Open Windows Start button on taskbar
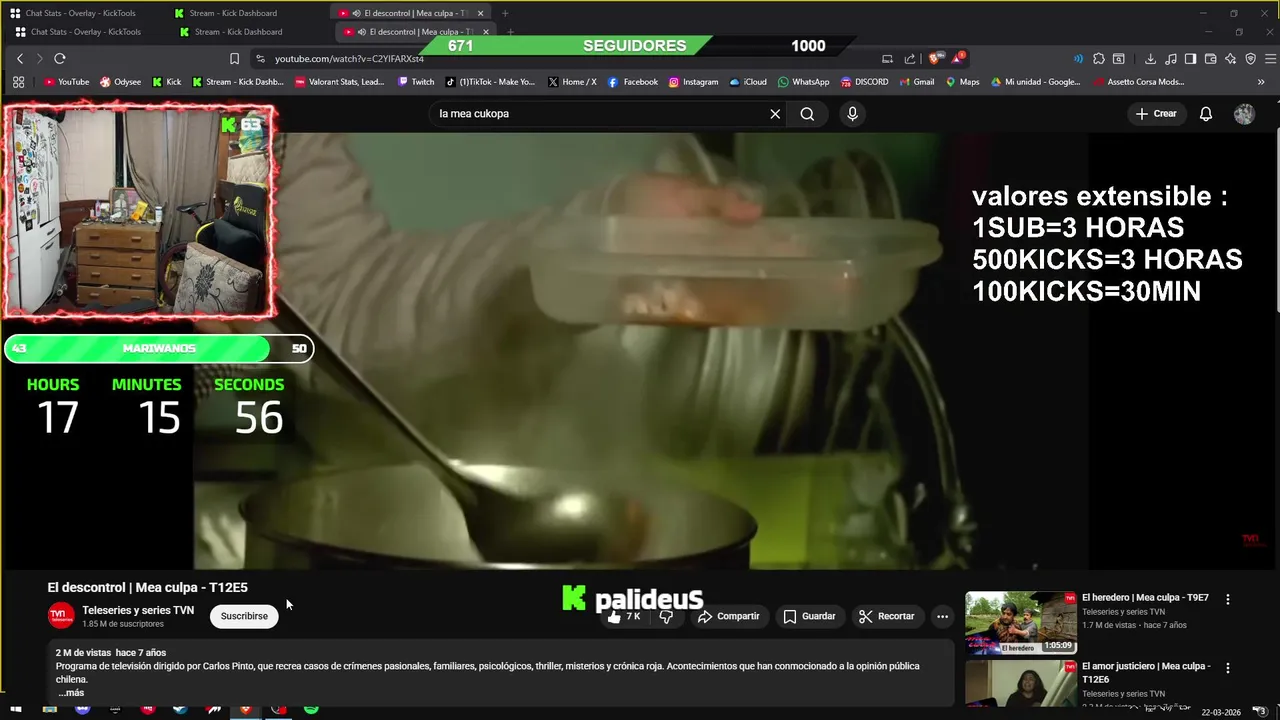1280x720 pixels. point(15,709)
